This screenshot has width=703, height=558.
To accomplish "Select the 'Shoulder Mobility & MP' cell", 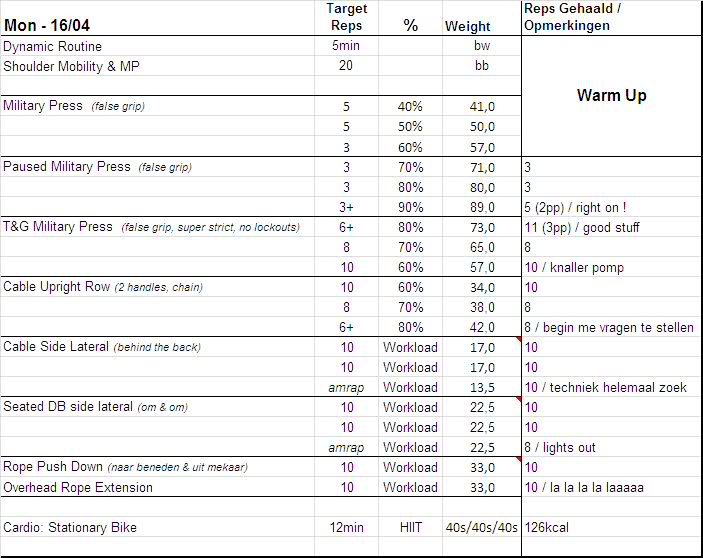I will pos(69,66).
